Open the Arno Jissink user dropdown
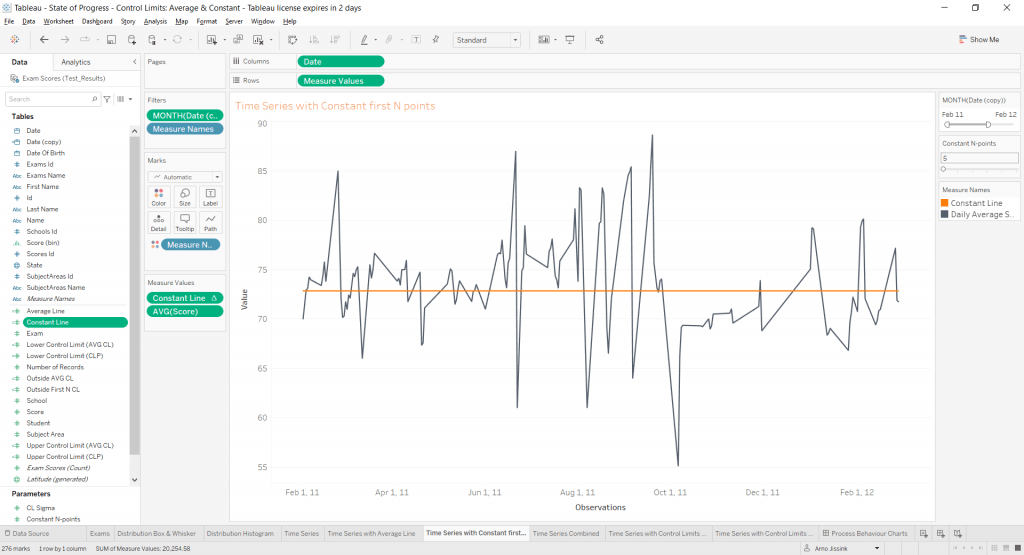Viewport: 1024px width, 555px height. (x=843, y=549)
